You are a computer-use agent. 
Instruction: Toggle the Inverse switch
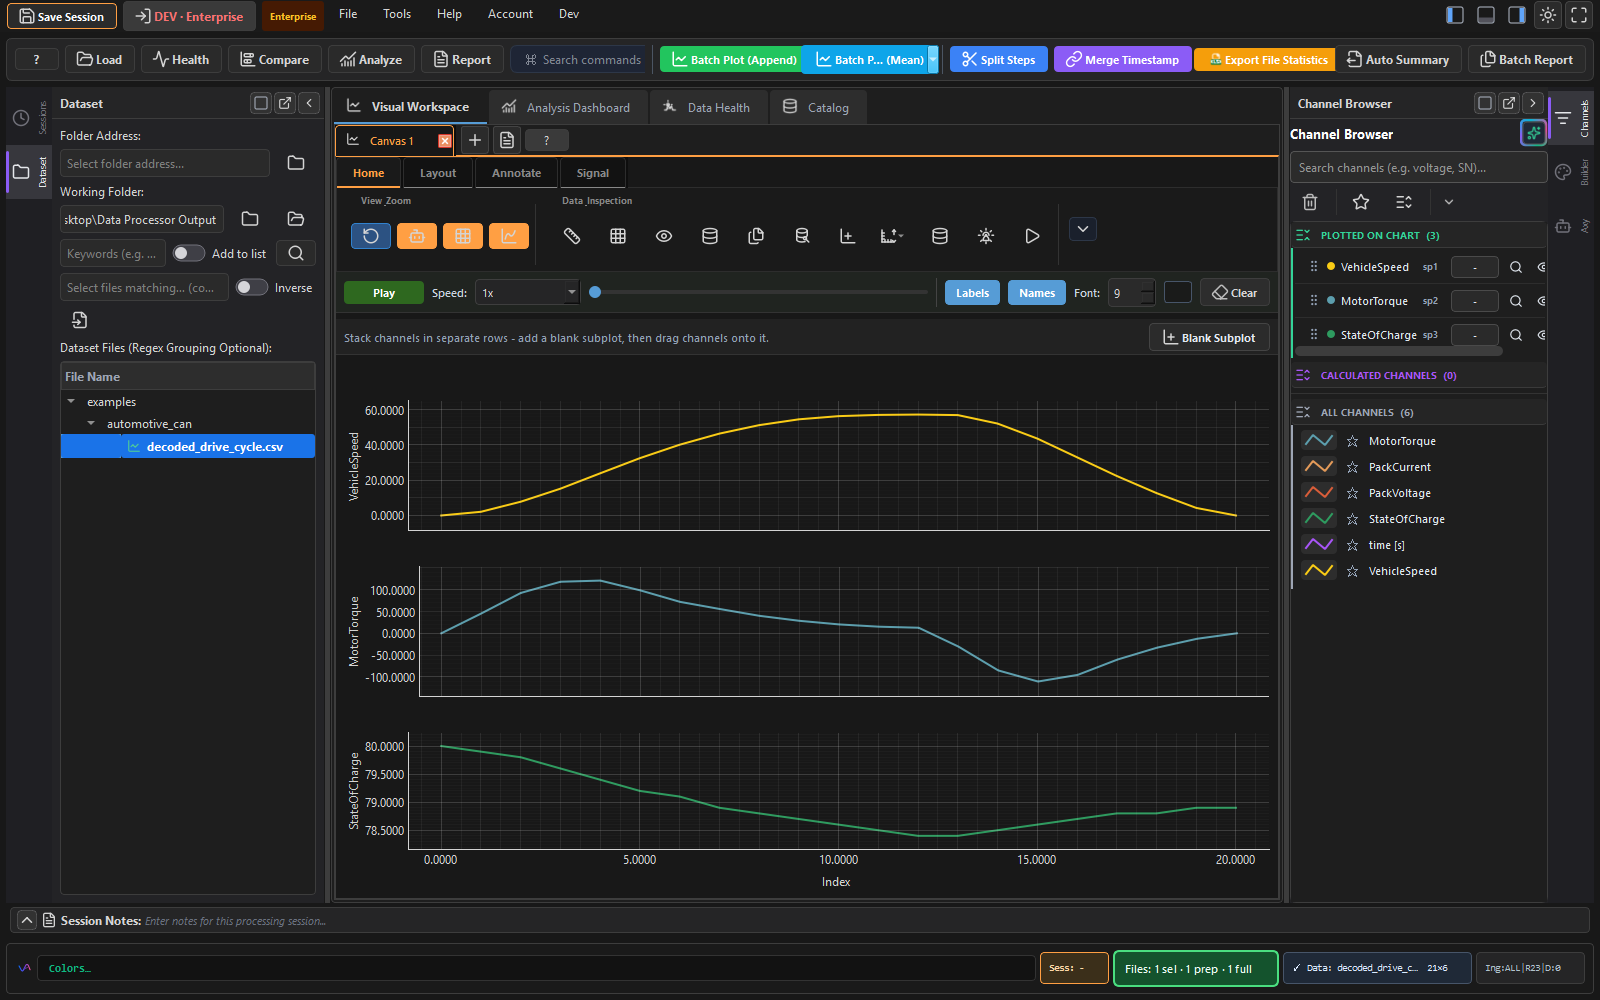tap(251, 287)
